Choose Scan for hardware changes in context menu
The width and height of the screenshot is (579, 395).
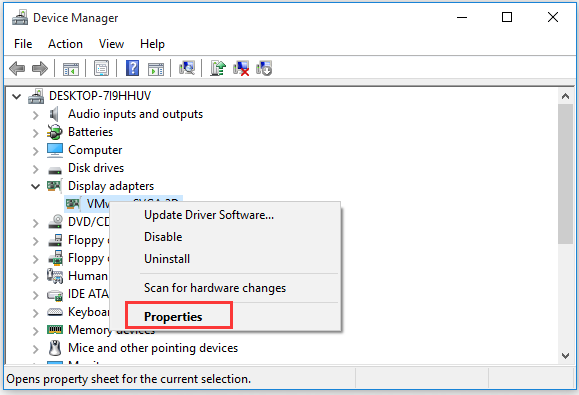pyautogui.click(x=226, y=288)
